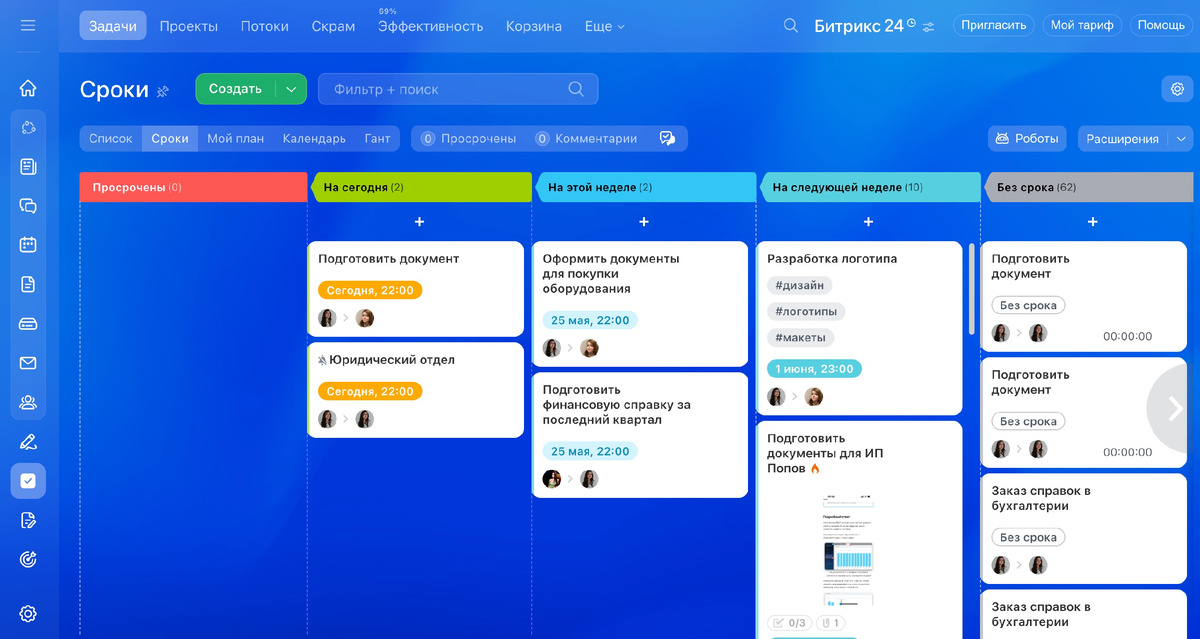Switch to the Гант view tab
This screenshot has width=1200, height=639.
pos(378,138)
